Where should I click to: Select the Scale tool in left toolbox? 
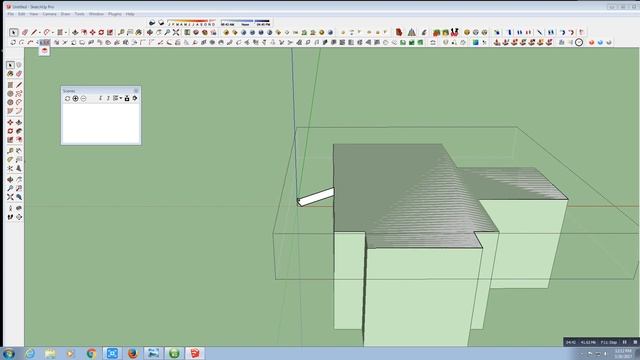[10, 140]
